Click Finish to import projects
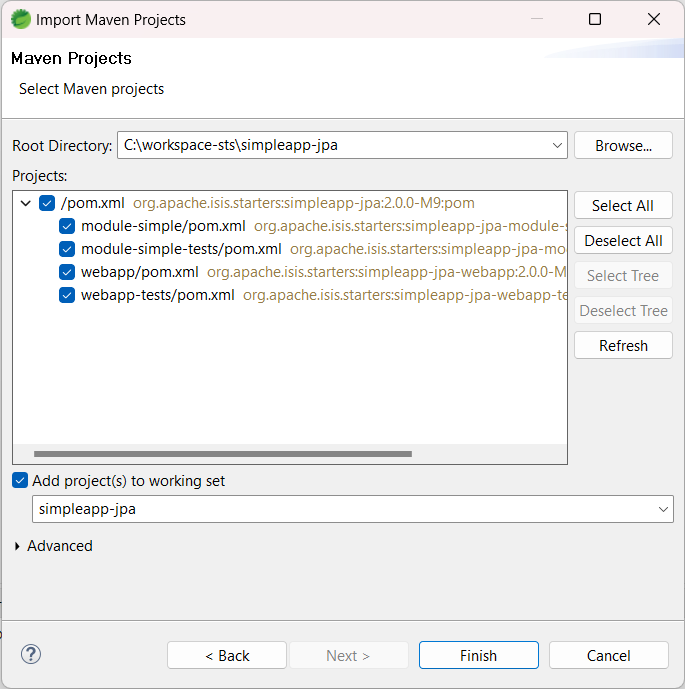Screen dimensions: 685x689 [478, 655]
